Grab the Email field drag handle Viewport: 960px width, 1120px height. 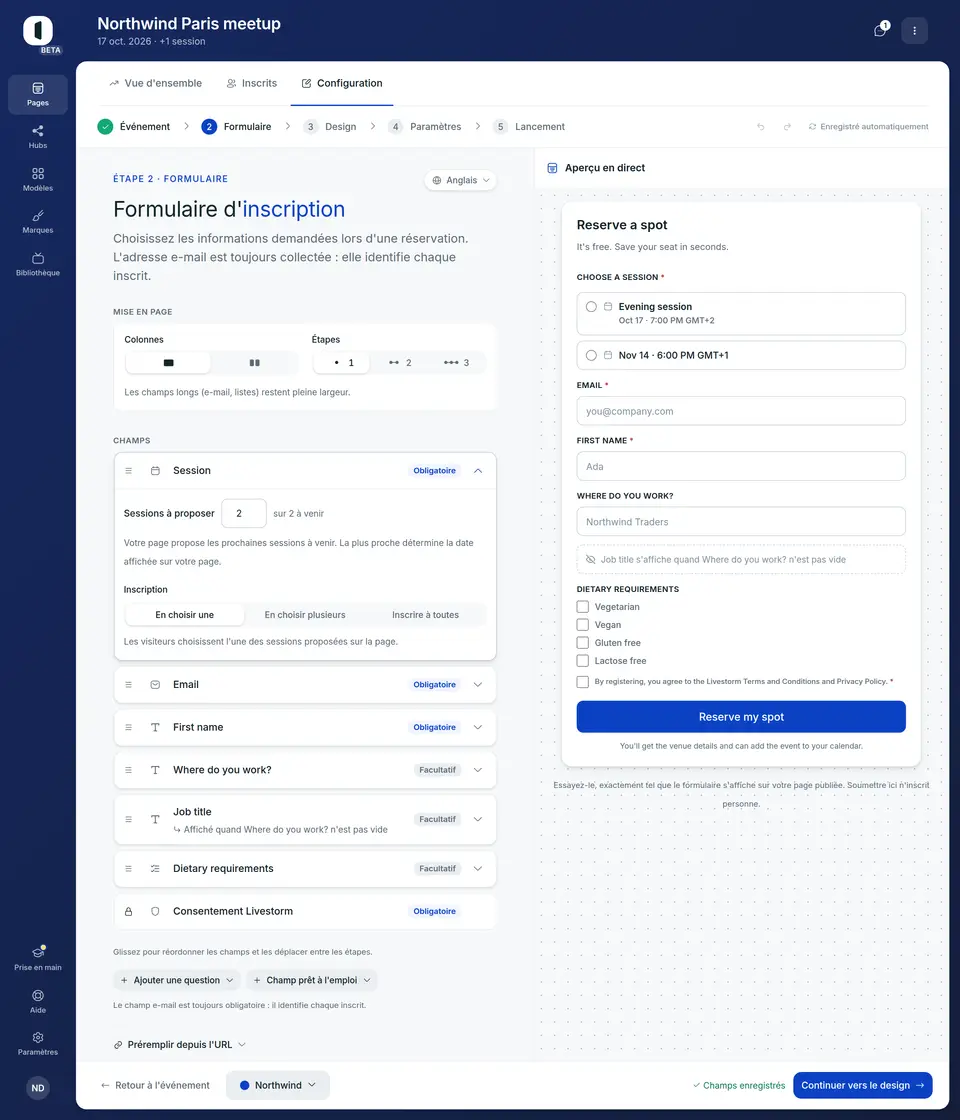pos(129,684)
